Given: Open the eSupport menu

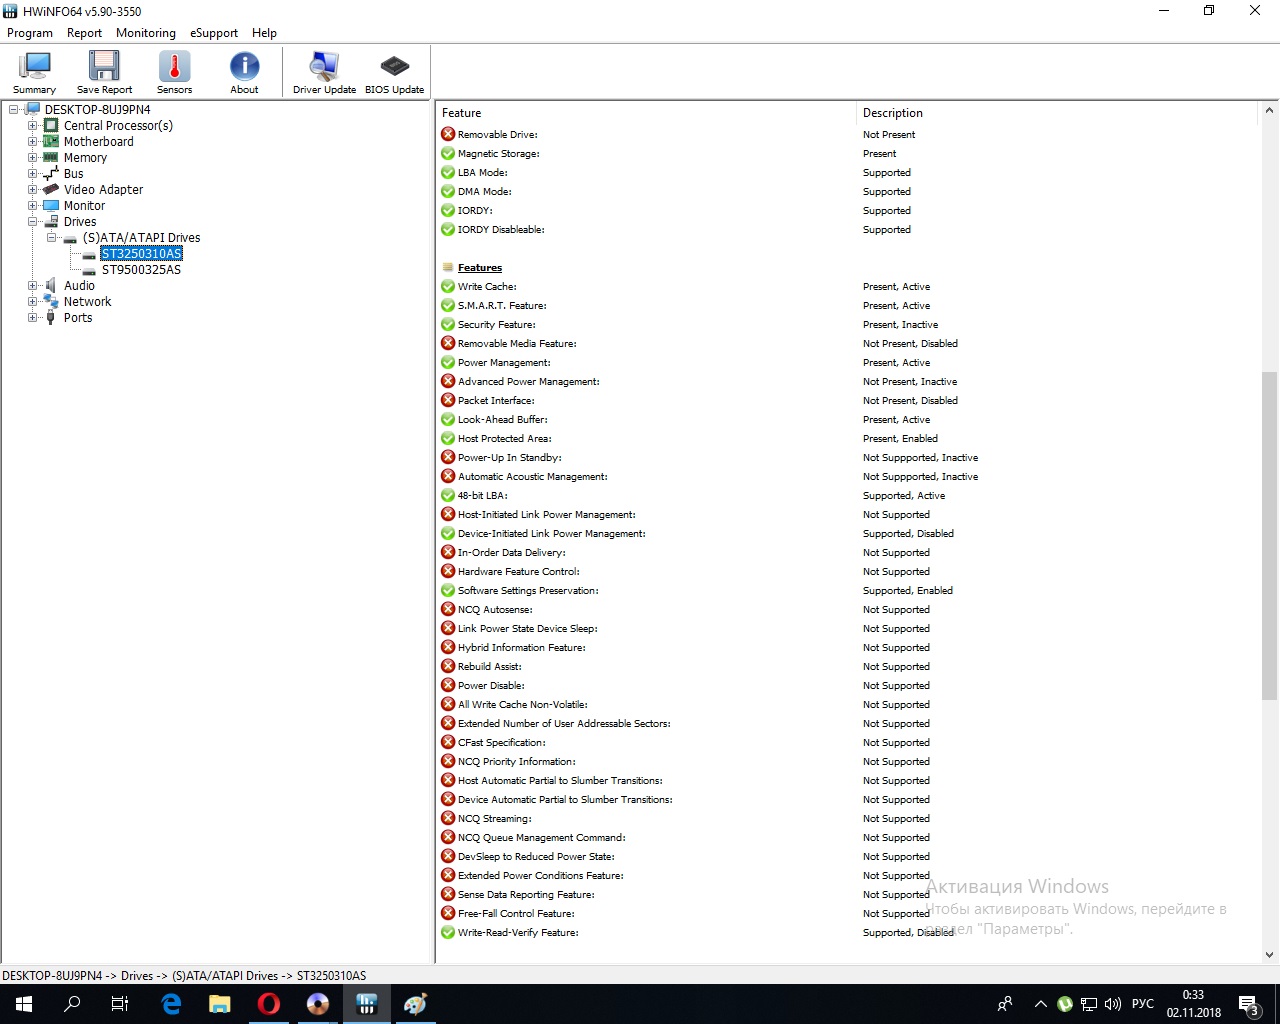Looking at the screenshot, I should 214,33.
